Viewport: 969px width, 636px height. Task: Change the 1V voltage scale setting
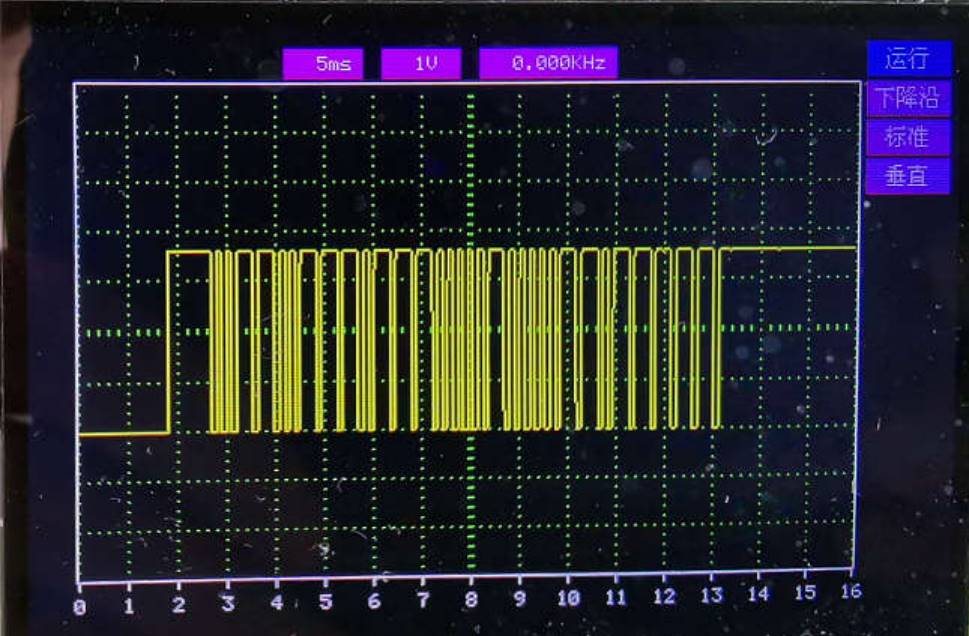pyautogui.click(x=421, y=64)
